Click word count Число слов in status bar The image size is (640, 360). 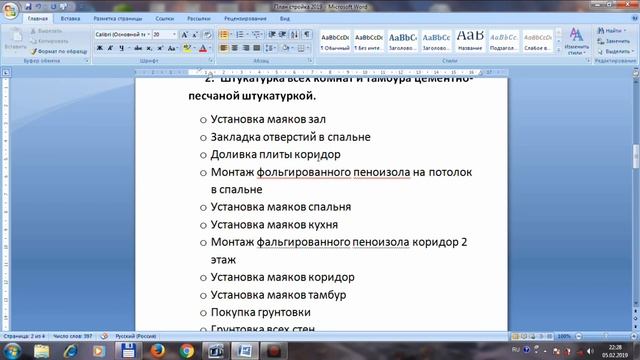[73, 336]
